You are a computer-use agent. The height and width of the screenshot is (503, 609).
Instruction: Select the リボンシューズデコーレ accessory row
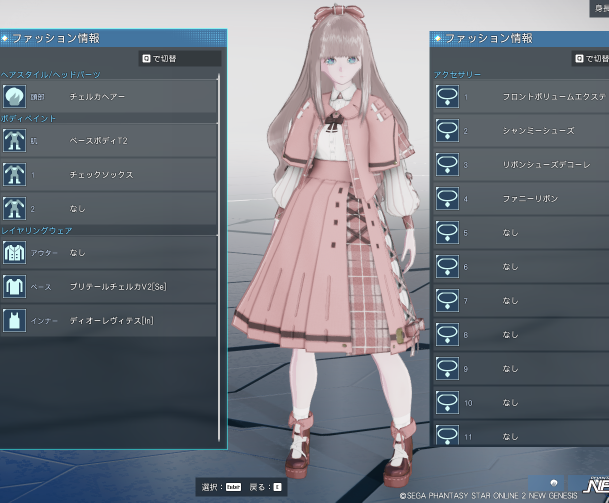521,164
